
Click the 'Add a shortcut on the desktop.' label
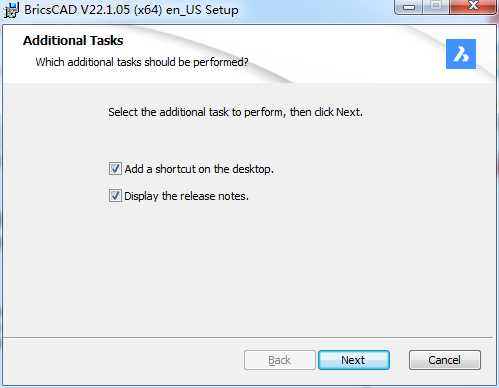coord(199,169)
